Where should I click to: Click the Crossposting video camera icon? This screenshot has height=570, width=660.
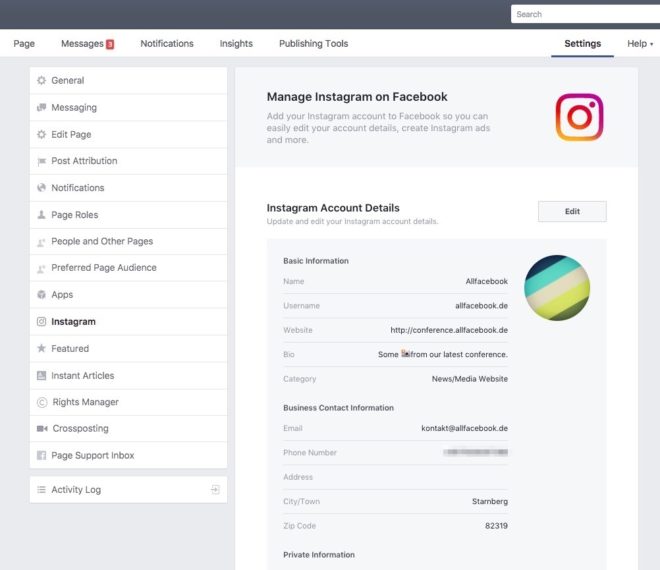(x=42, y=429)
